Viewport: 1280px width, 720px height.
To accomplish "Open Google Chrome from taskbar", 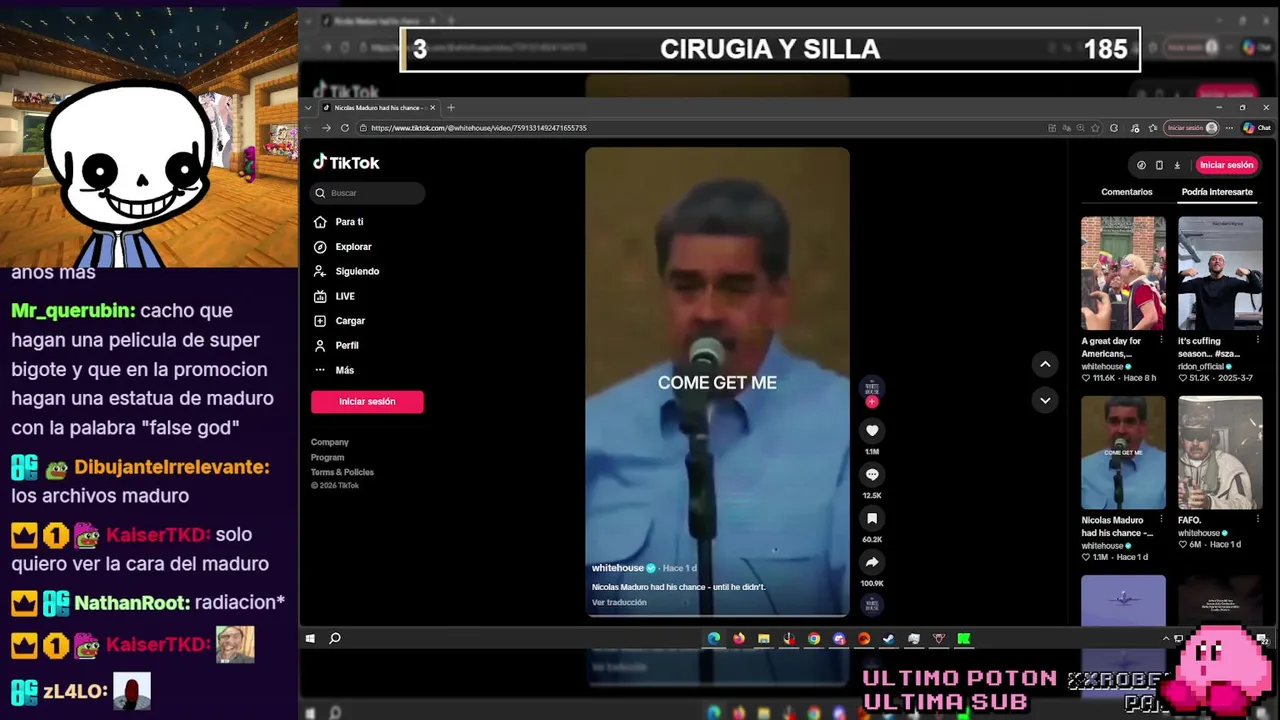I will [x=814, y=638].
